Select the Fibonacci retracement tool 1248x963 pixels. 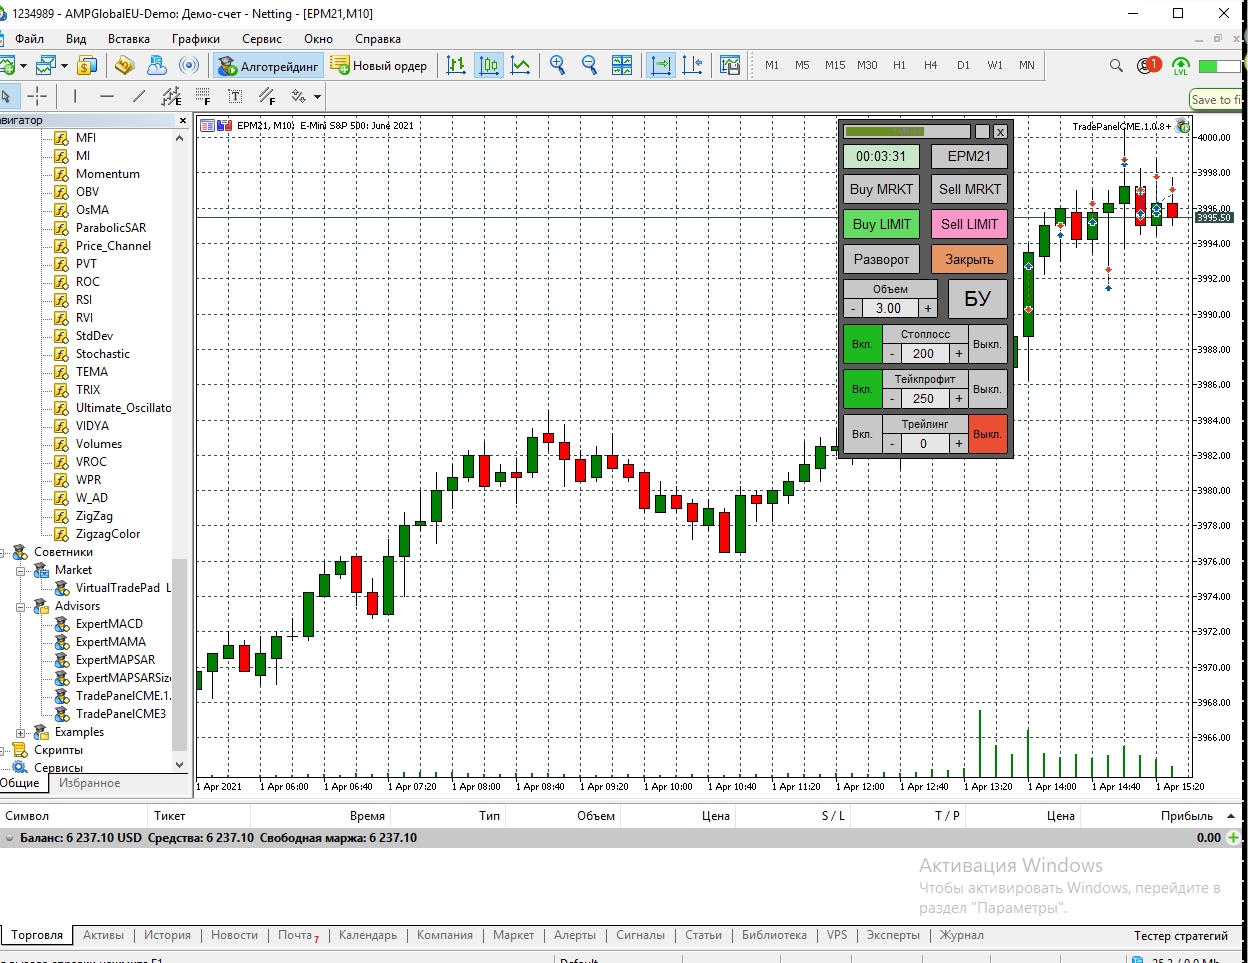coord(203,96)
